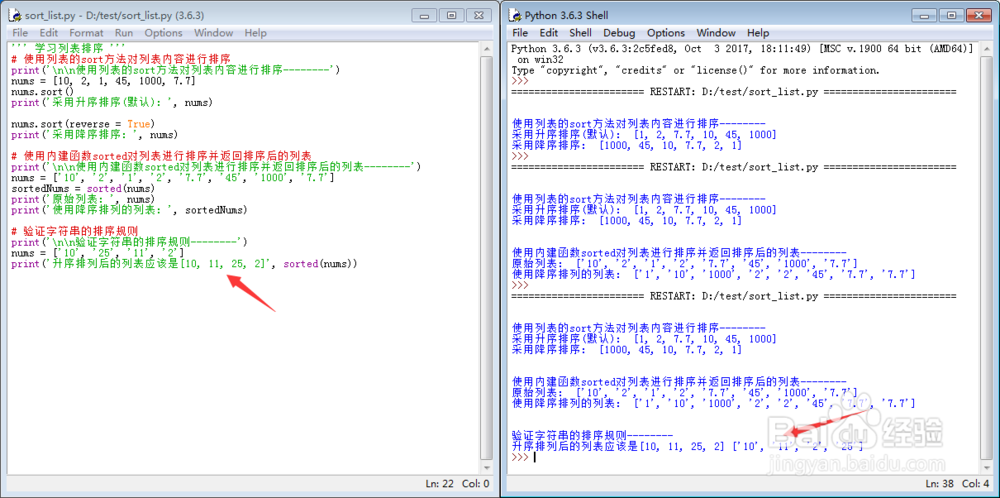Open Help menu in sort_list.py editor

pos(255,33)
